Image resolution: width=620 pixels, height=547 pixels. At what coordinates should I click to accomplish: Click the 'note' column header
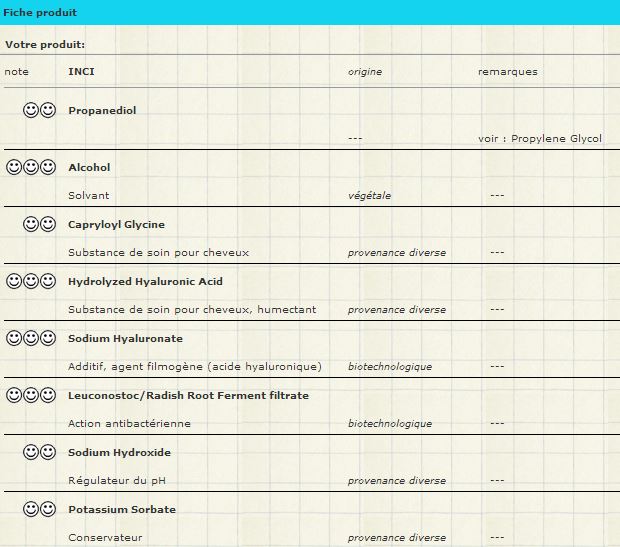[17, 72]
